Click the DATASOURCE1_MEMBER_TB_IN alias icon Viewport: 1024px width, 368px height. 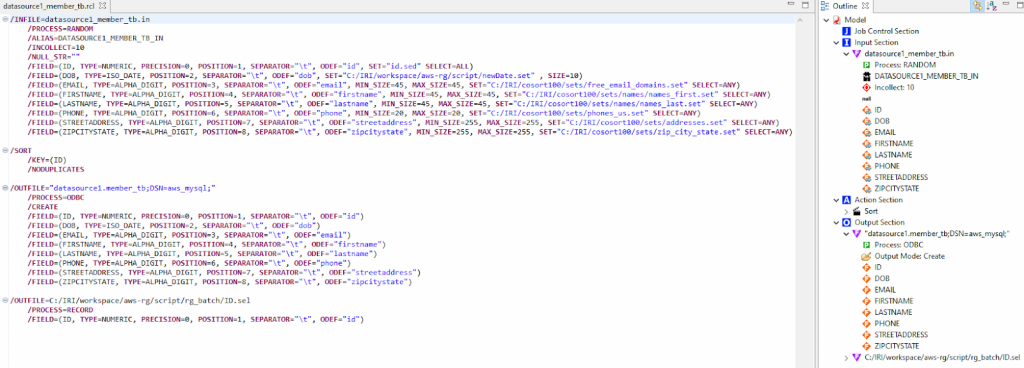pyautogui.click(x=867, y=76)
